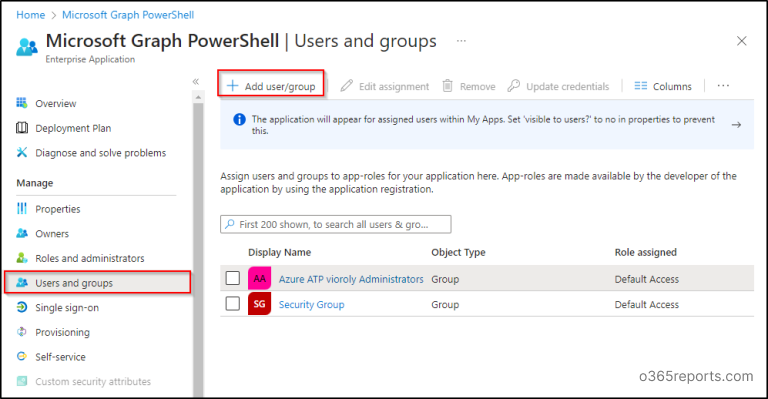Sort by Role assigned column header
The width and height of the screenshot is (768, 399).
coord(646,252)
